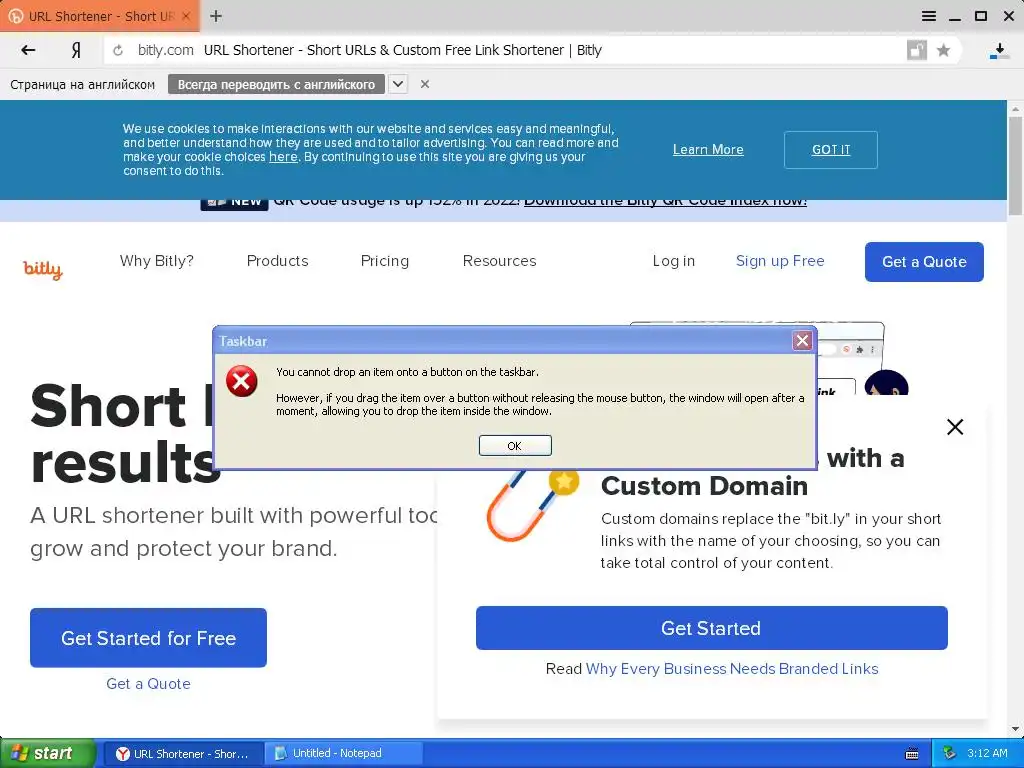Click the on-screen keyboard tray icon
This screenshot has width=1024, height=768.
click(912, 754)
